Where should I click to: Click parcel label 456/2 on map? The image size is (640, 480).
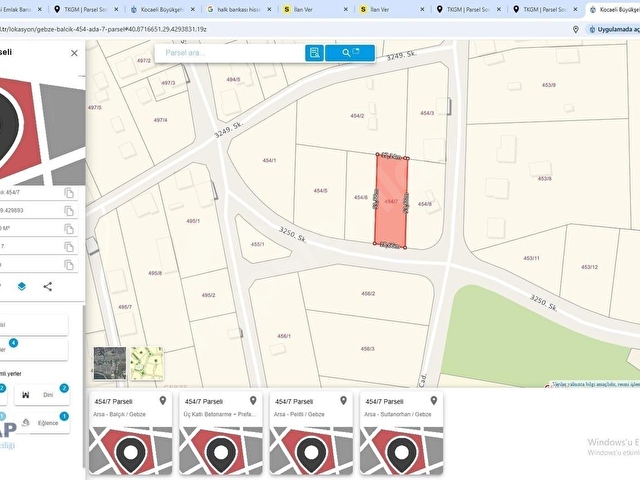368,293
